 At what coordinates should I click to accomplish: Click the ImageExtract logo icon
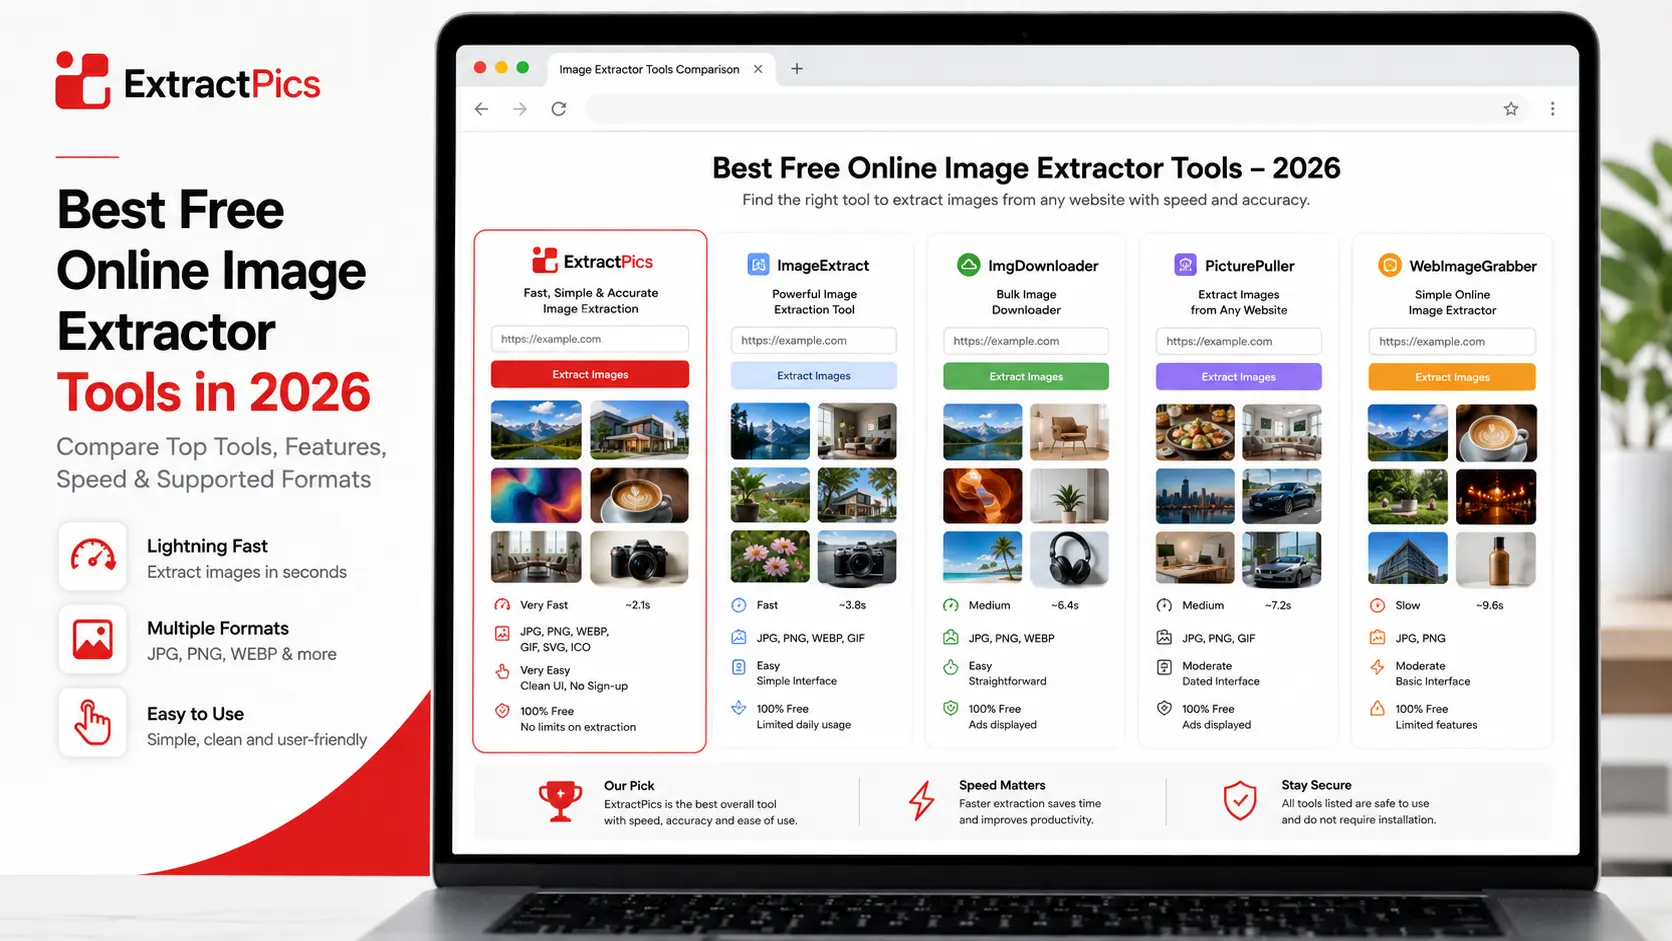[x=759, y=265]
